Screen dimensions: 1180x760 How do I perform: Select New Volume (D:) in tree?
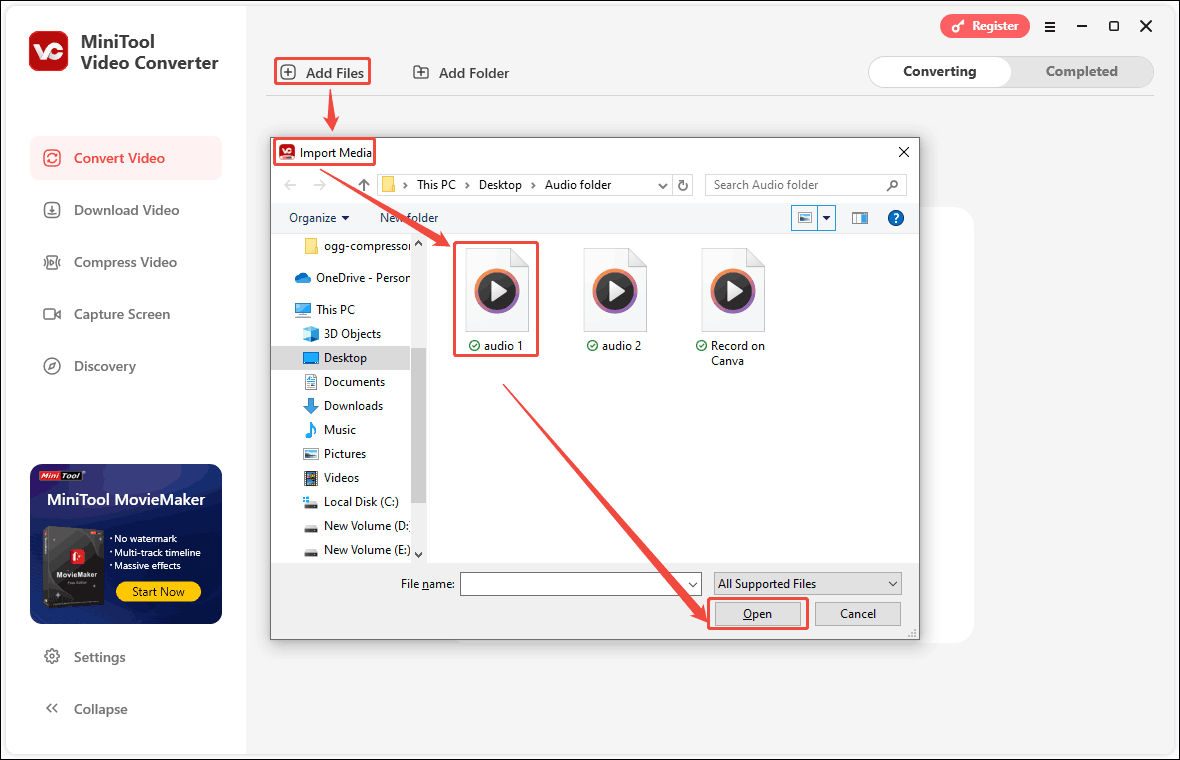[x=357, y=526]
